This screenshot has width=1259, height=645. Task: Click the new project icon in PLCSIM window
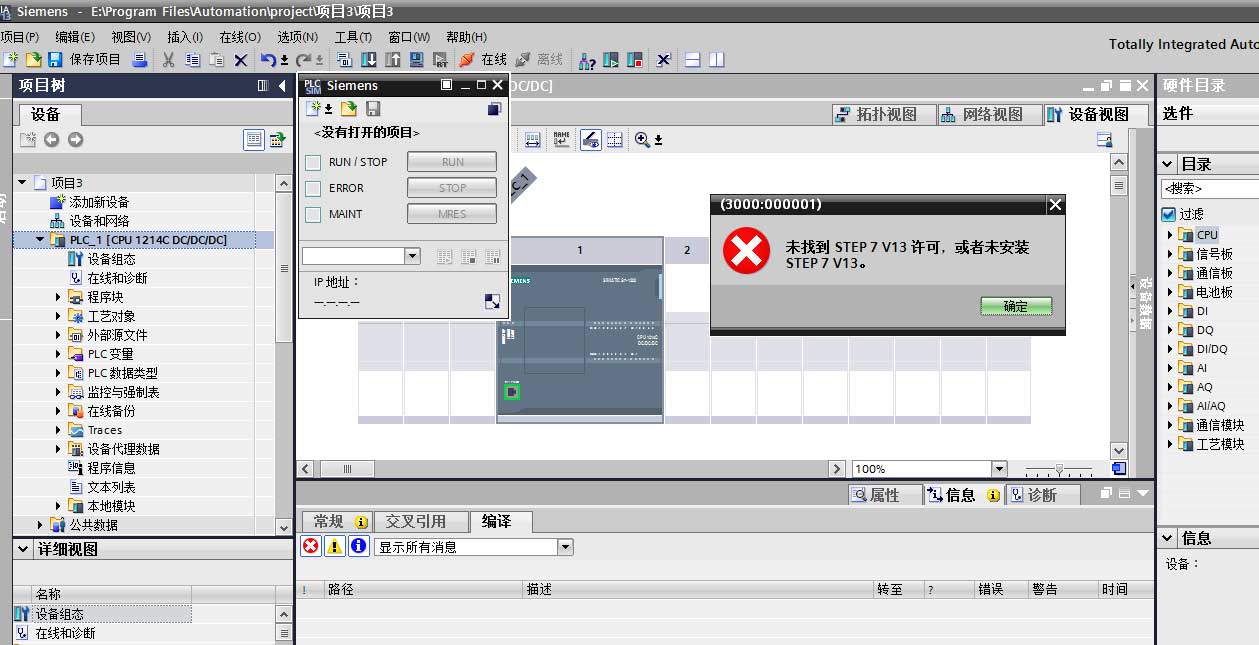pos(314,109)
